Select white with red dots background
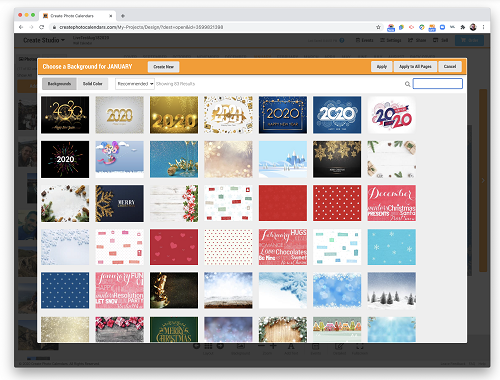Screen dimensions: 500x380 tap(228, 247)
